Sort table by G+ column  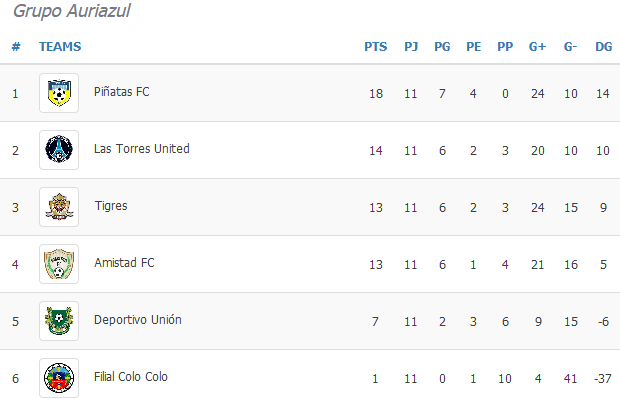537,47
